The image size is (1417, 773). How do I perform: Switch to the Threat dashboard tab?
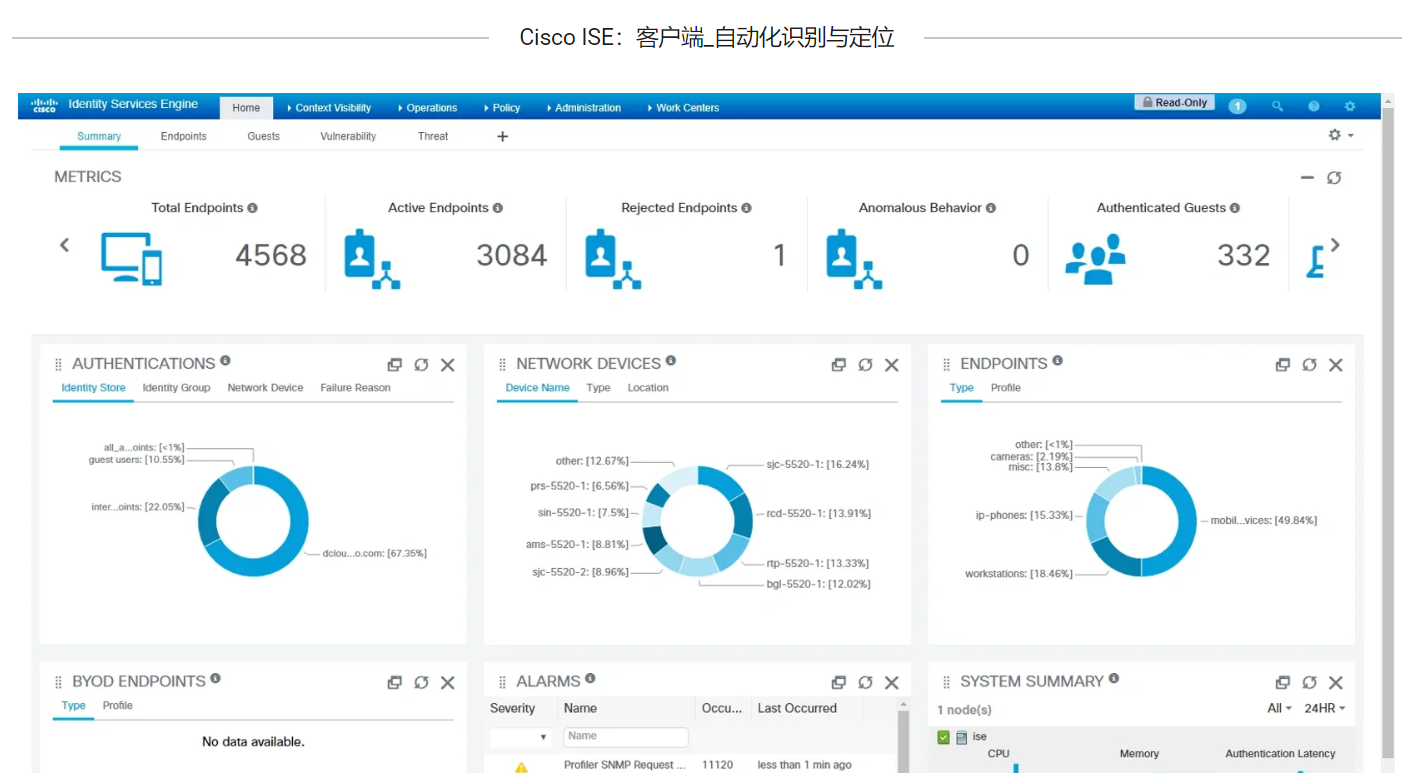(x=433, y=136)
